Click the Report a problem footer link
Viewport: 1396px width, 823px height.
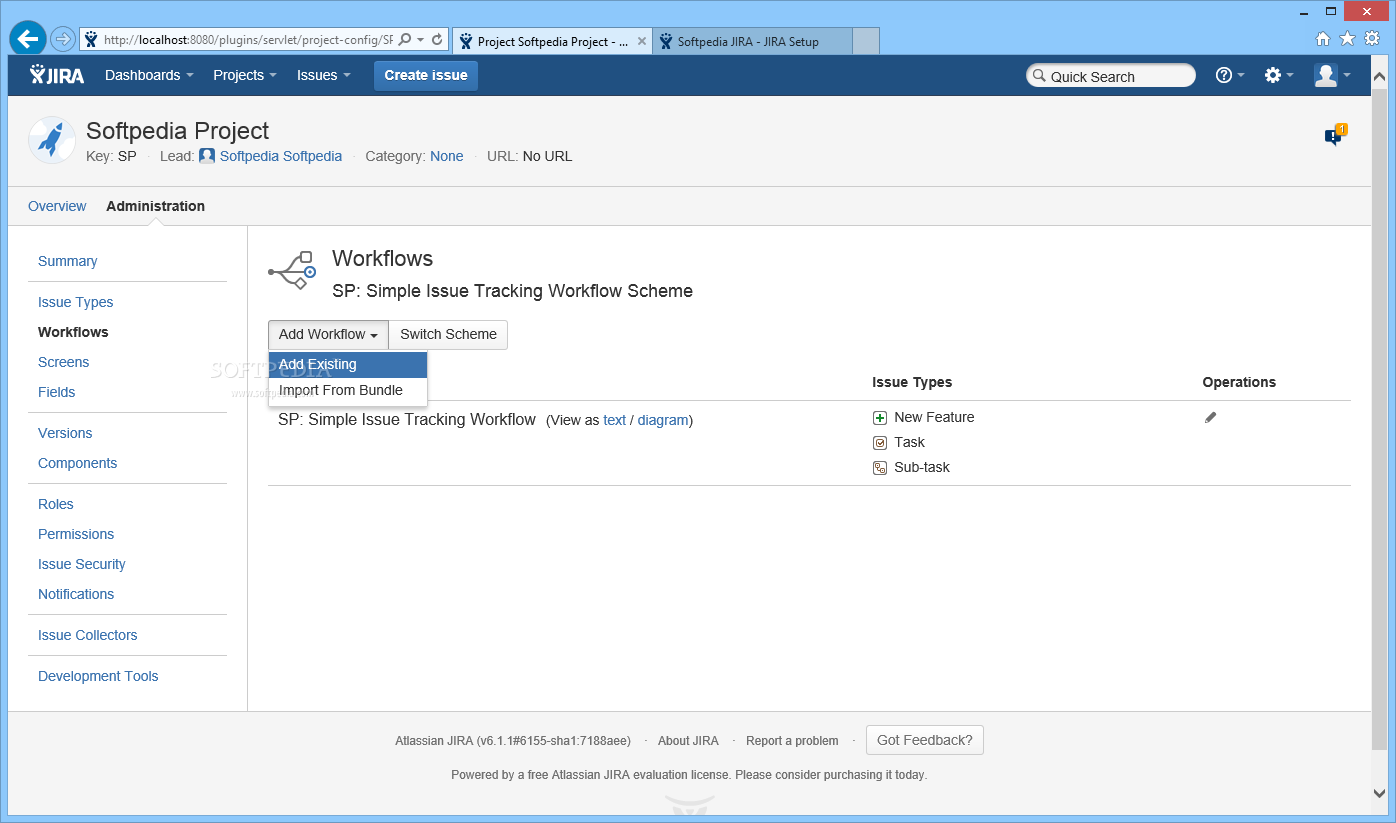coord(792,741)
